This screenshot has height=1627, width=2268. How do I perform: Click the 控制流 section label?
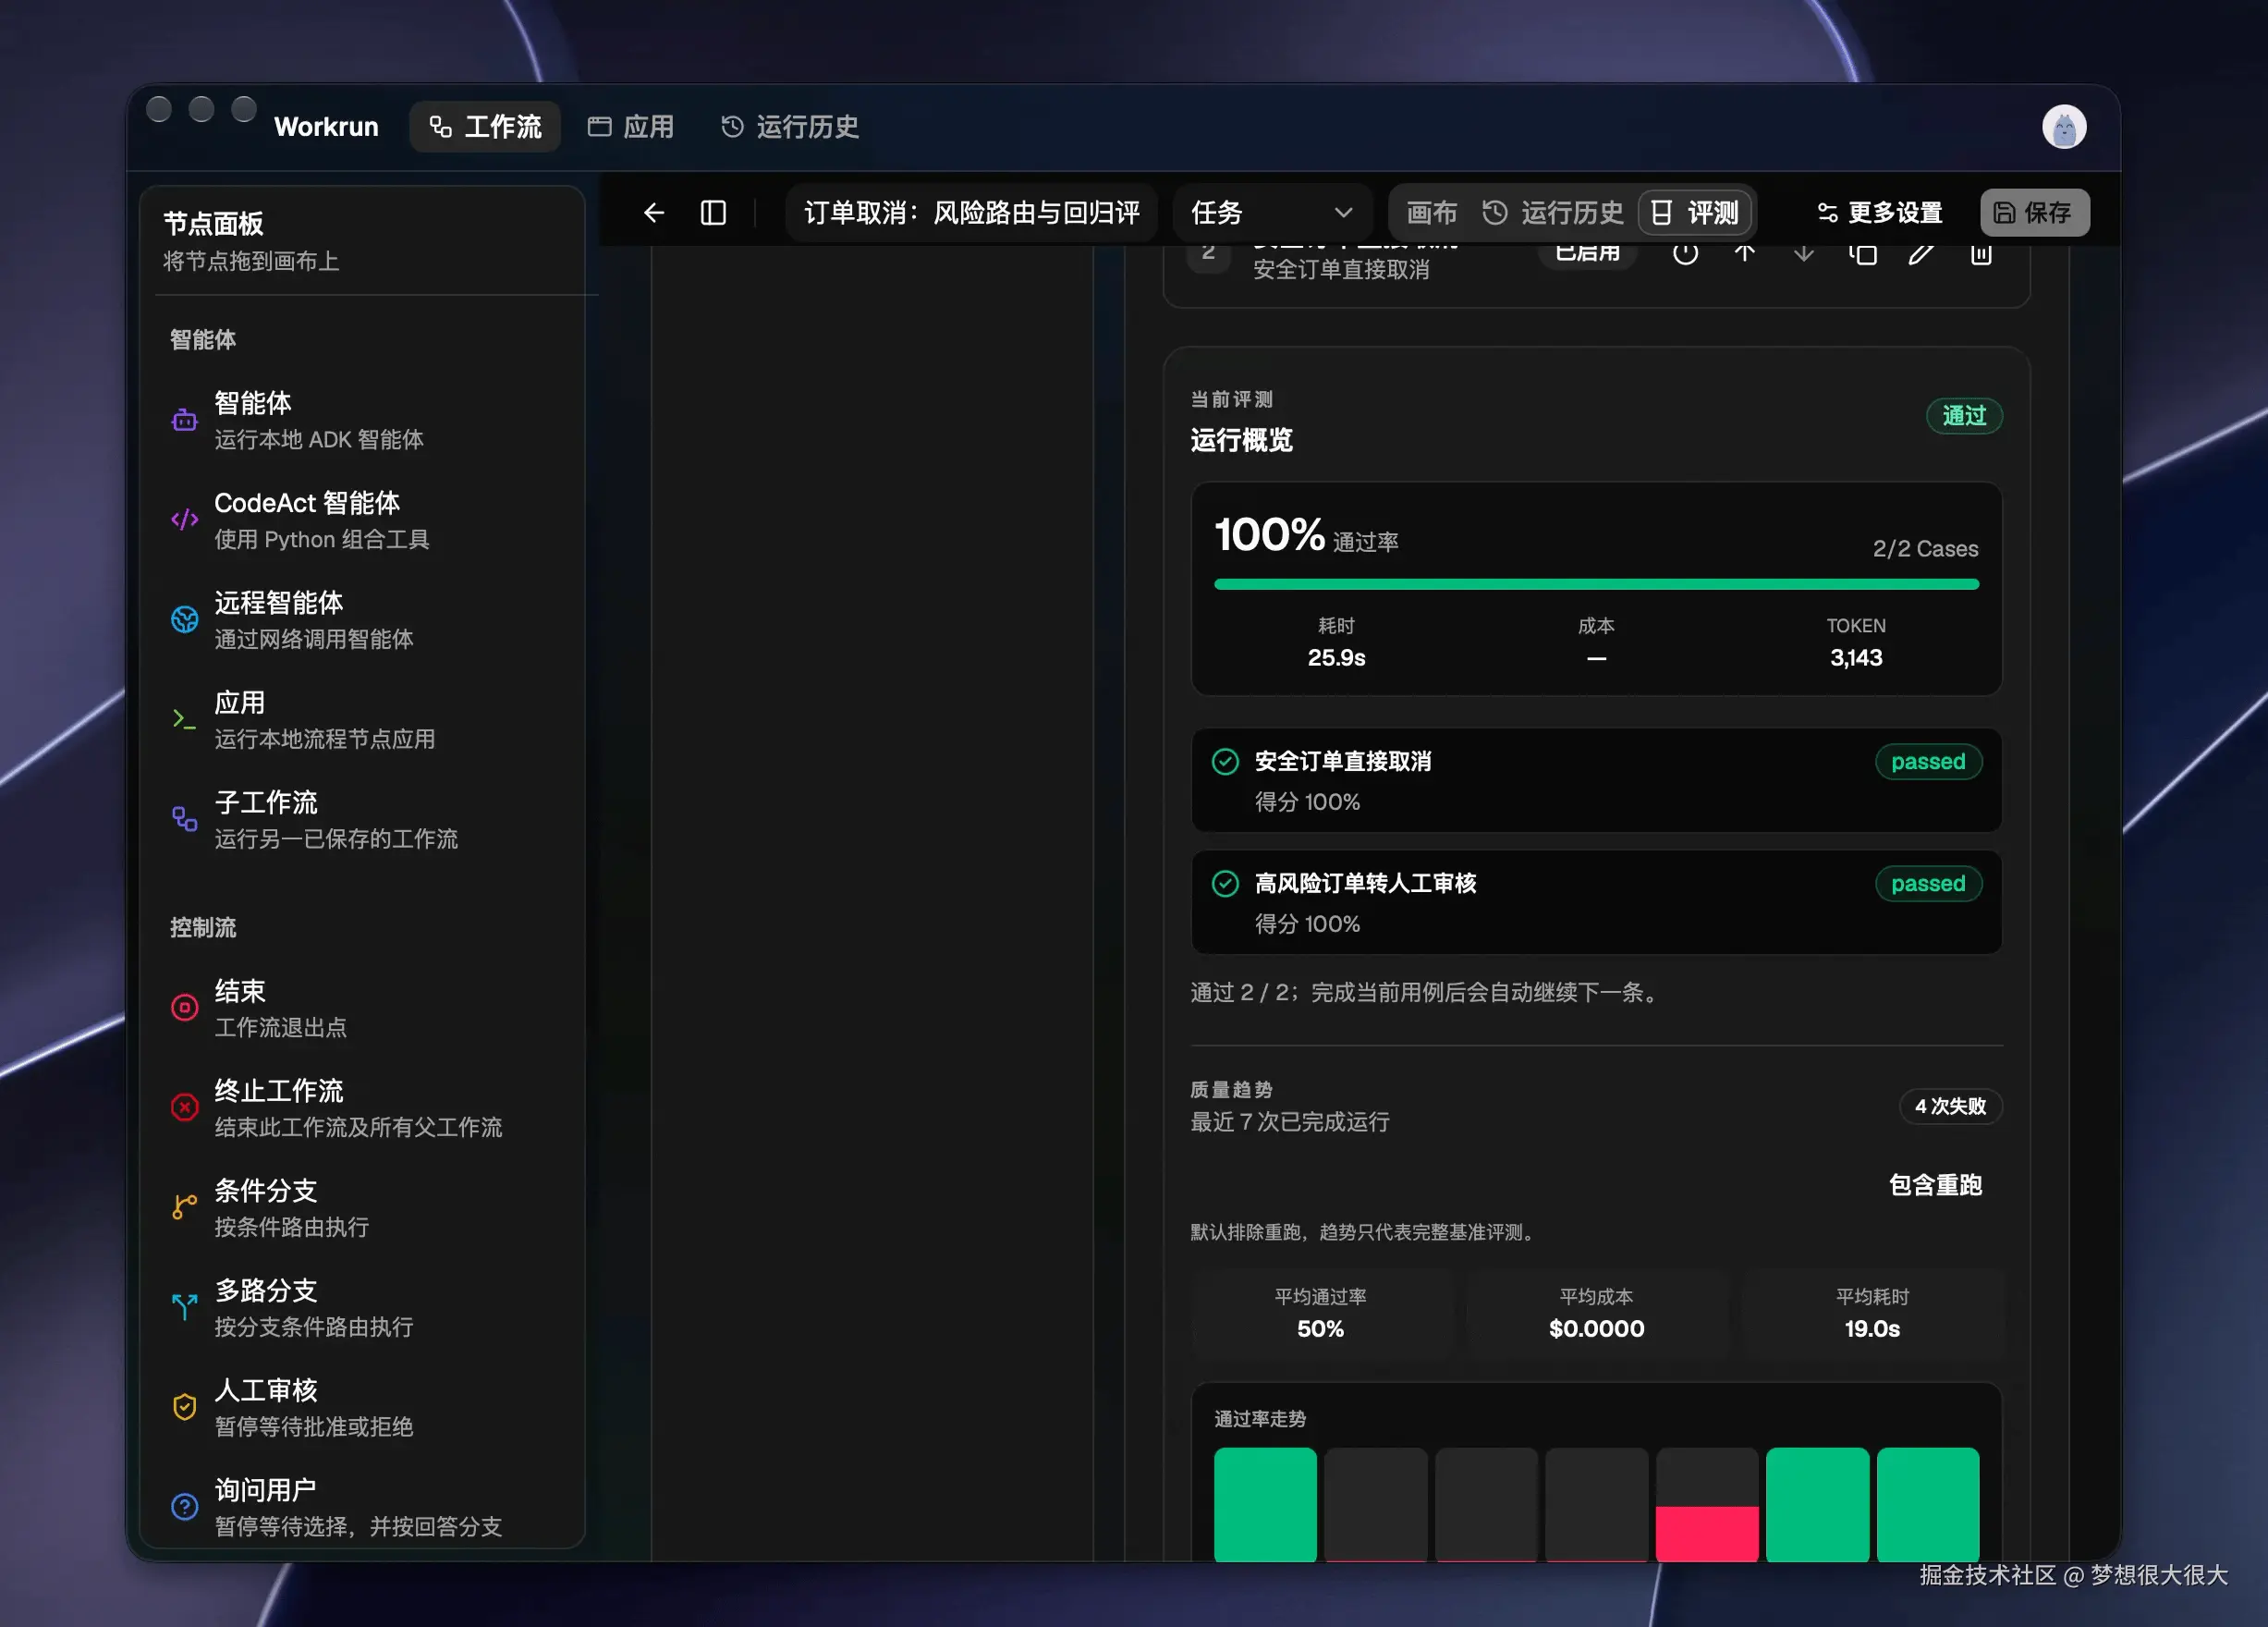click(203, 928)
